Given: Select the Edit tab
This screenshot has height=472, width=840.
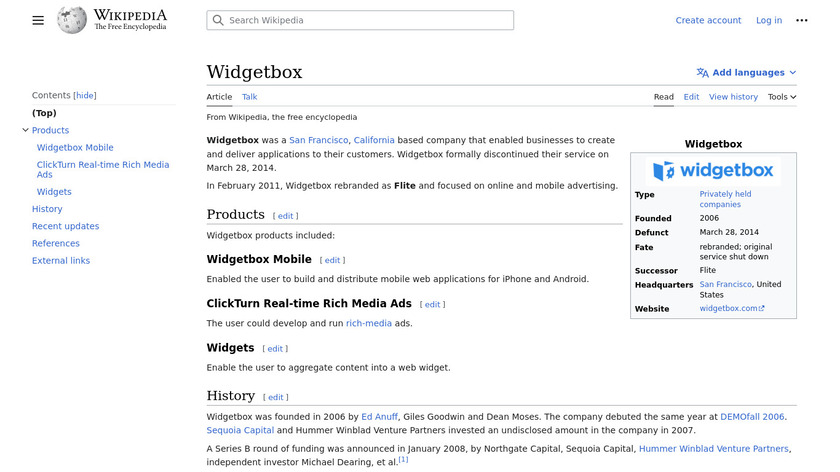Looking at the screenshot, I should (691, 97).
